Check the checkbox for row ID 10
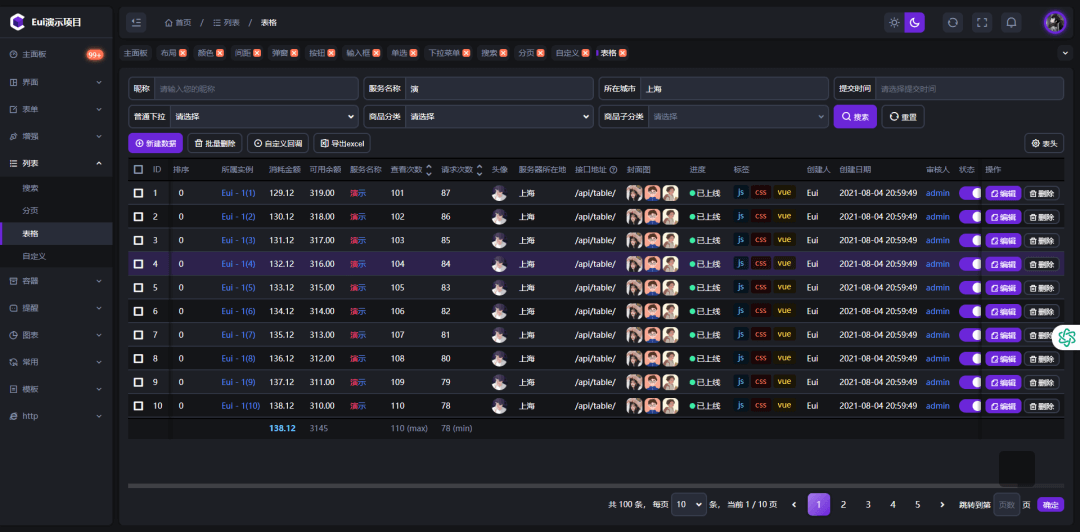The image size is (1080, 532). 138,406
